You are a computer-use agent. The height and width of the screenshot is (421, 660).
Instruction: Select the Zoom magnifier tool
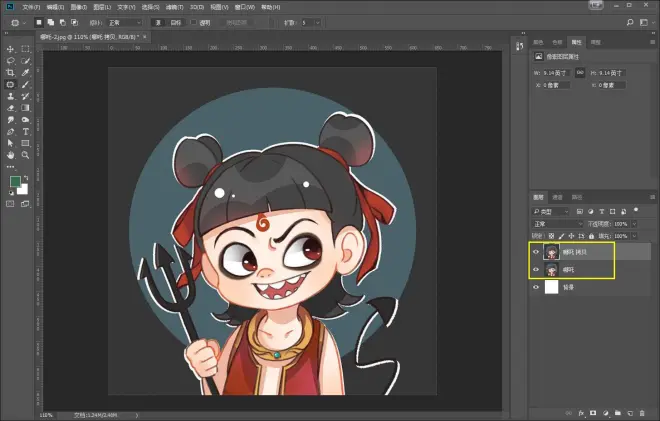[25, 155]
